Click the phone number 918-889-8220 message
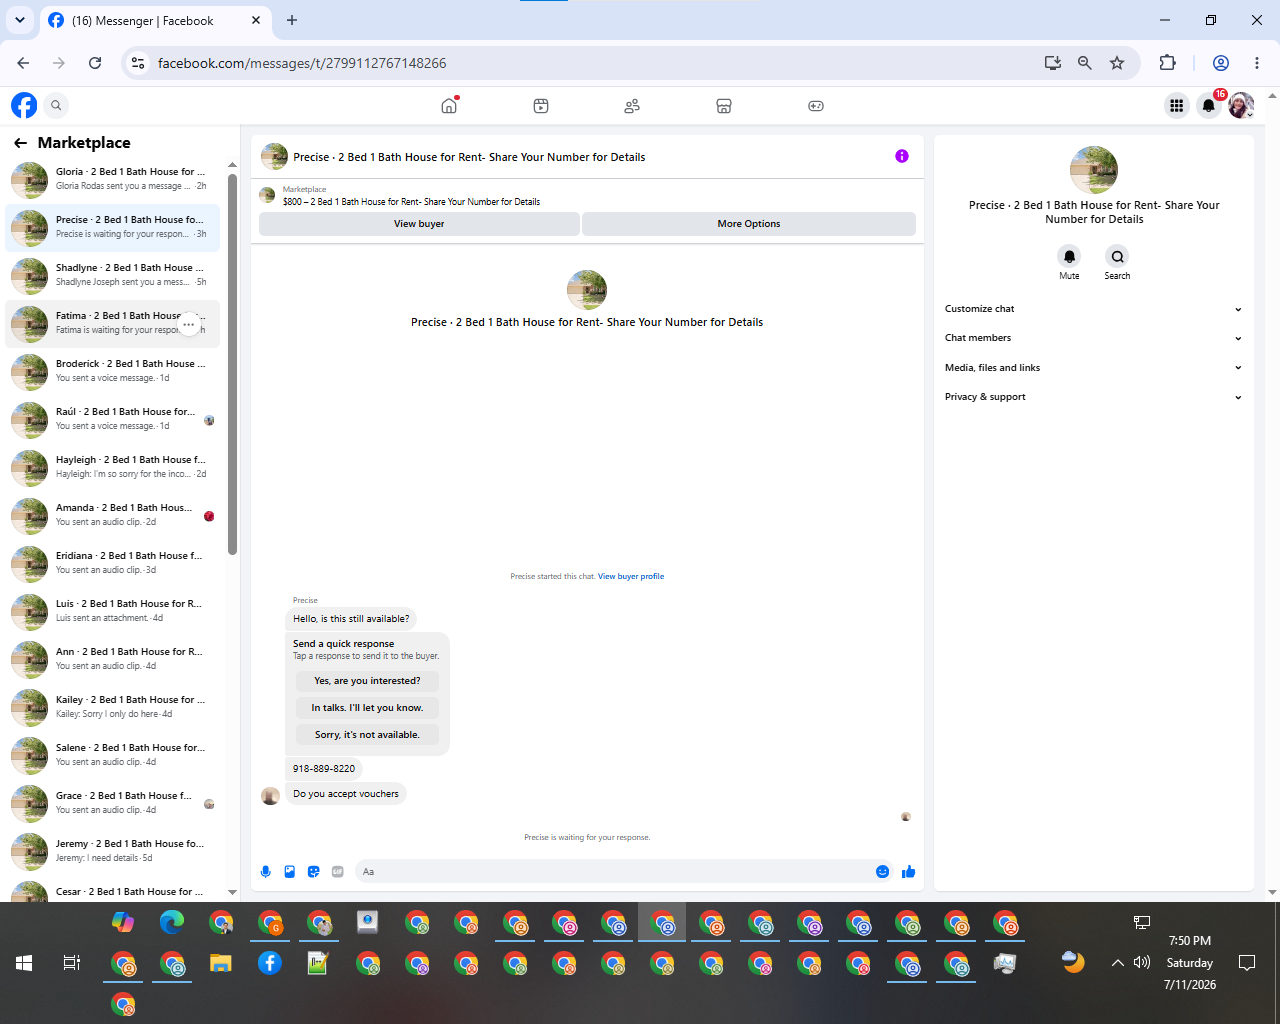This screenshot has height=1024, width=1280. pyautogui.click(x=324, y=769)
